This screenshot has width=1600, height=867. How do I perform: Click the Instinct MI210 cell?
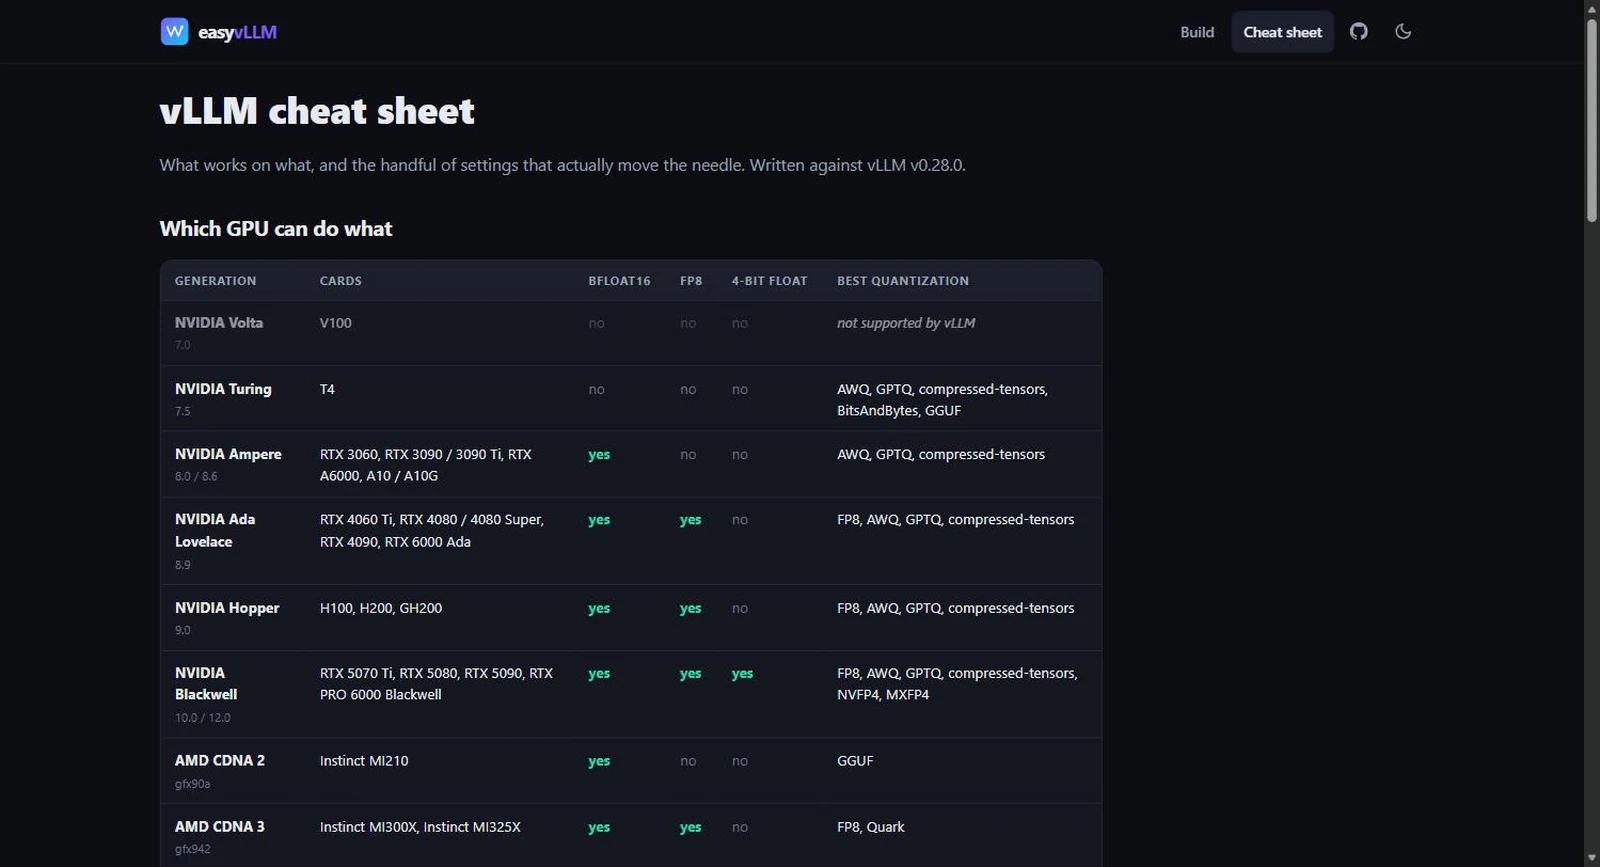(x=364, y=761)
